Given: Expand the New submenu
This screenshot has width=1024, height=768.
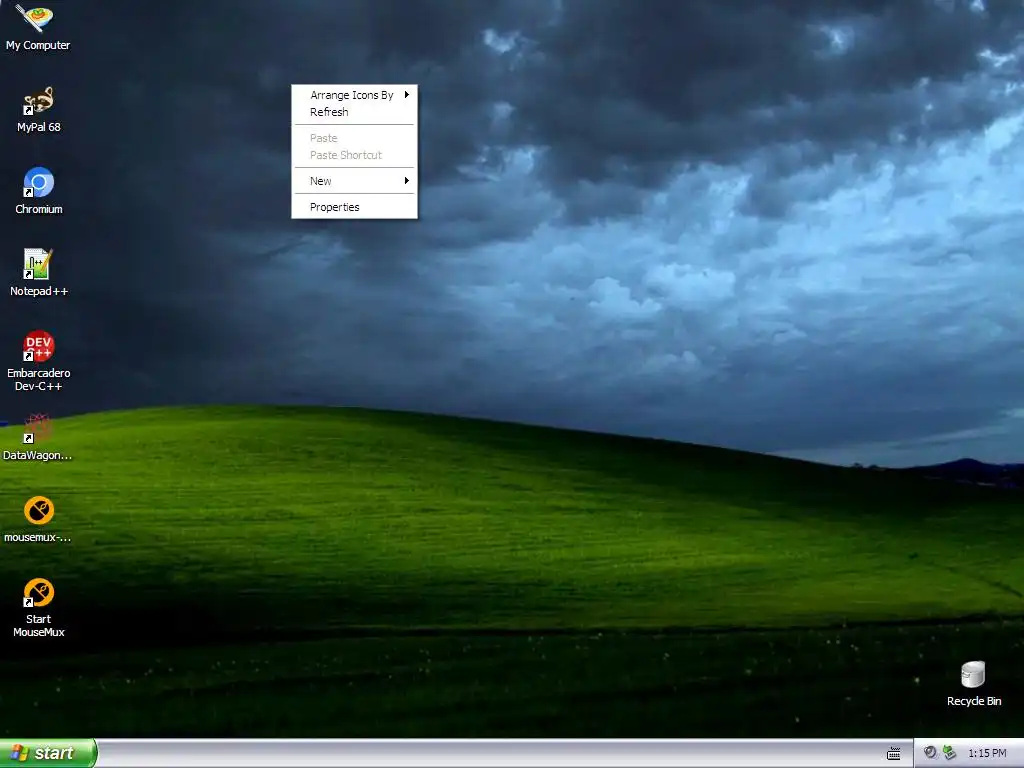Looking at the screenshot, I should [x=354, y=181].
